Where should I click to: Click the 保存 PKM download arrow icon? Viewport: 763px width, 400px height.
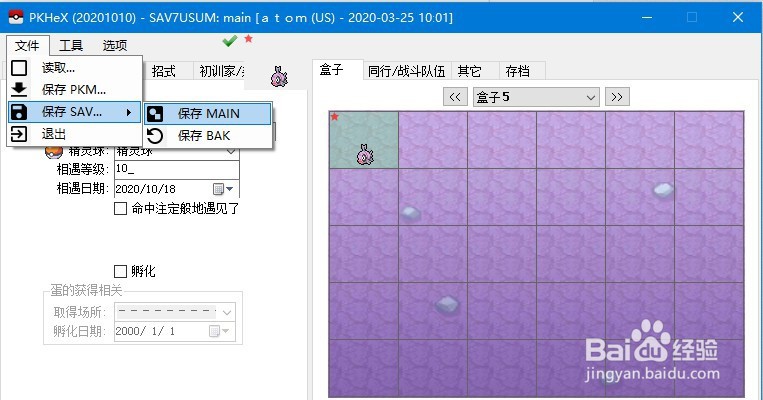tap(19, 90)
